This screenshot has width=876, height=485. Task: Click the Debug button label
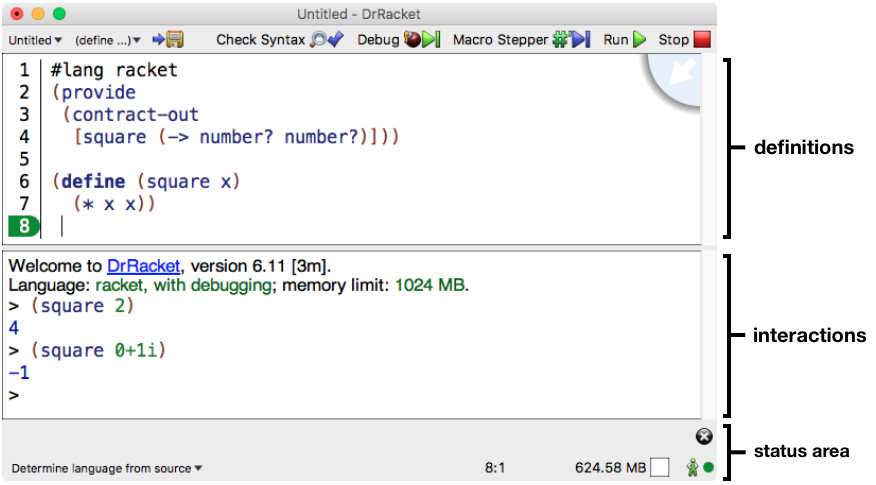point(378,40)
